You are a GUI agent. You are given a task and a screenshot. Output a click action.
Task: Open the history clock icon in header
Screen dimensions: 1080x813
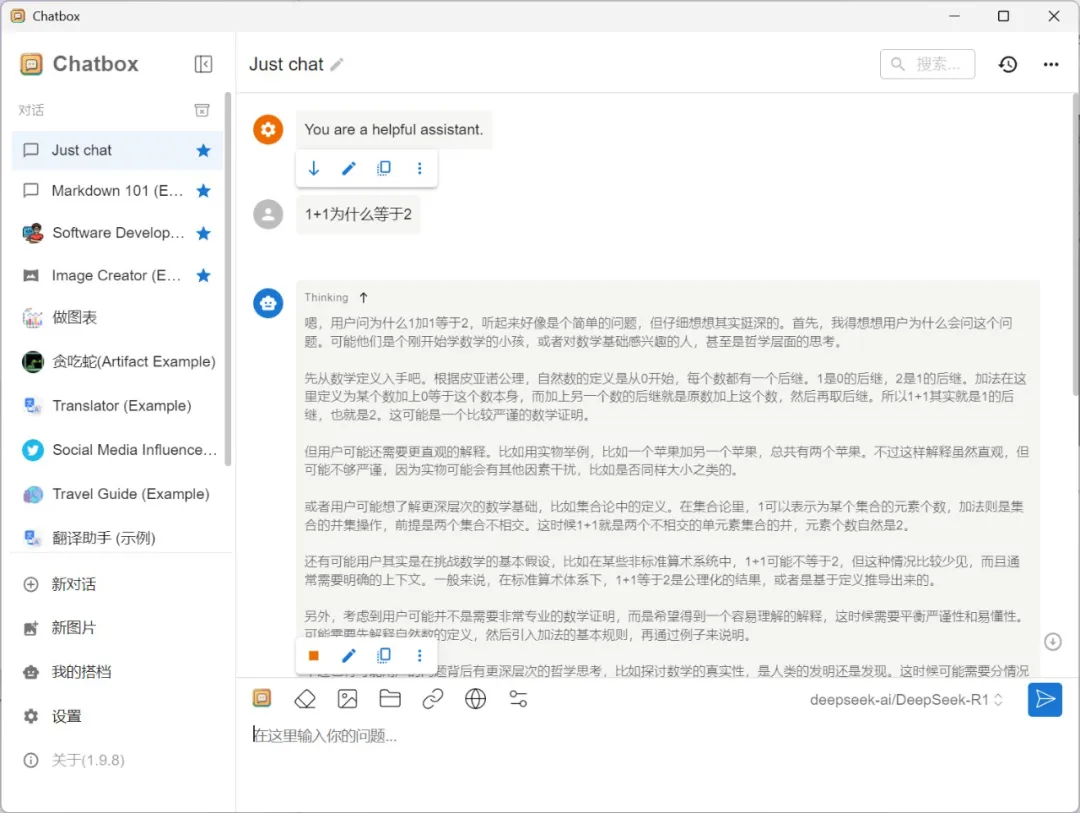coord(1008,64)
